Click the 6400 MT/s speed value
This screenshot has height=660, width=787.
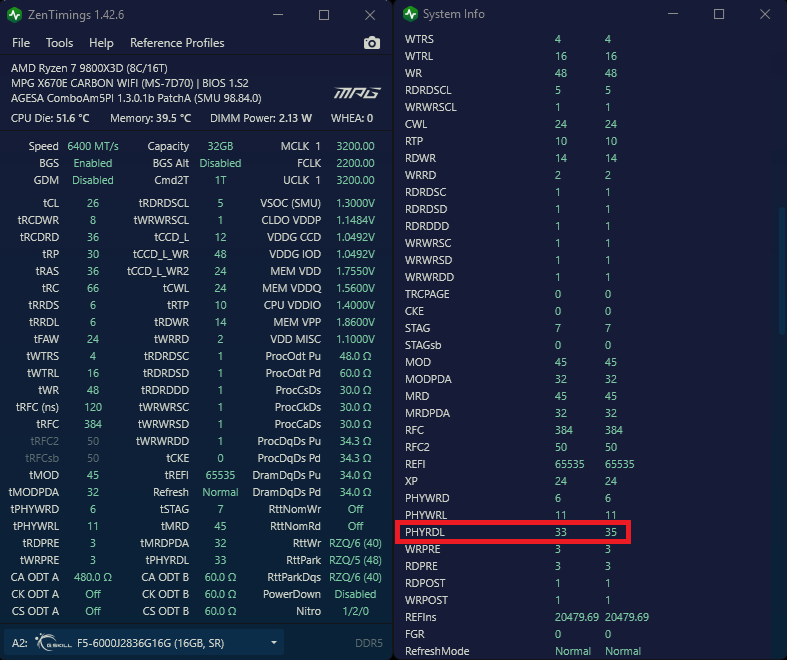tap(93, 146)
